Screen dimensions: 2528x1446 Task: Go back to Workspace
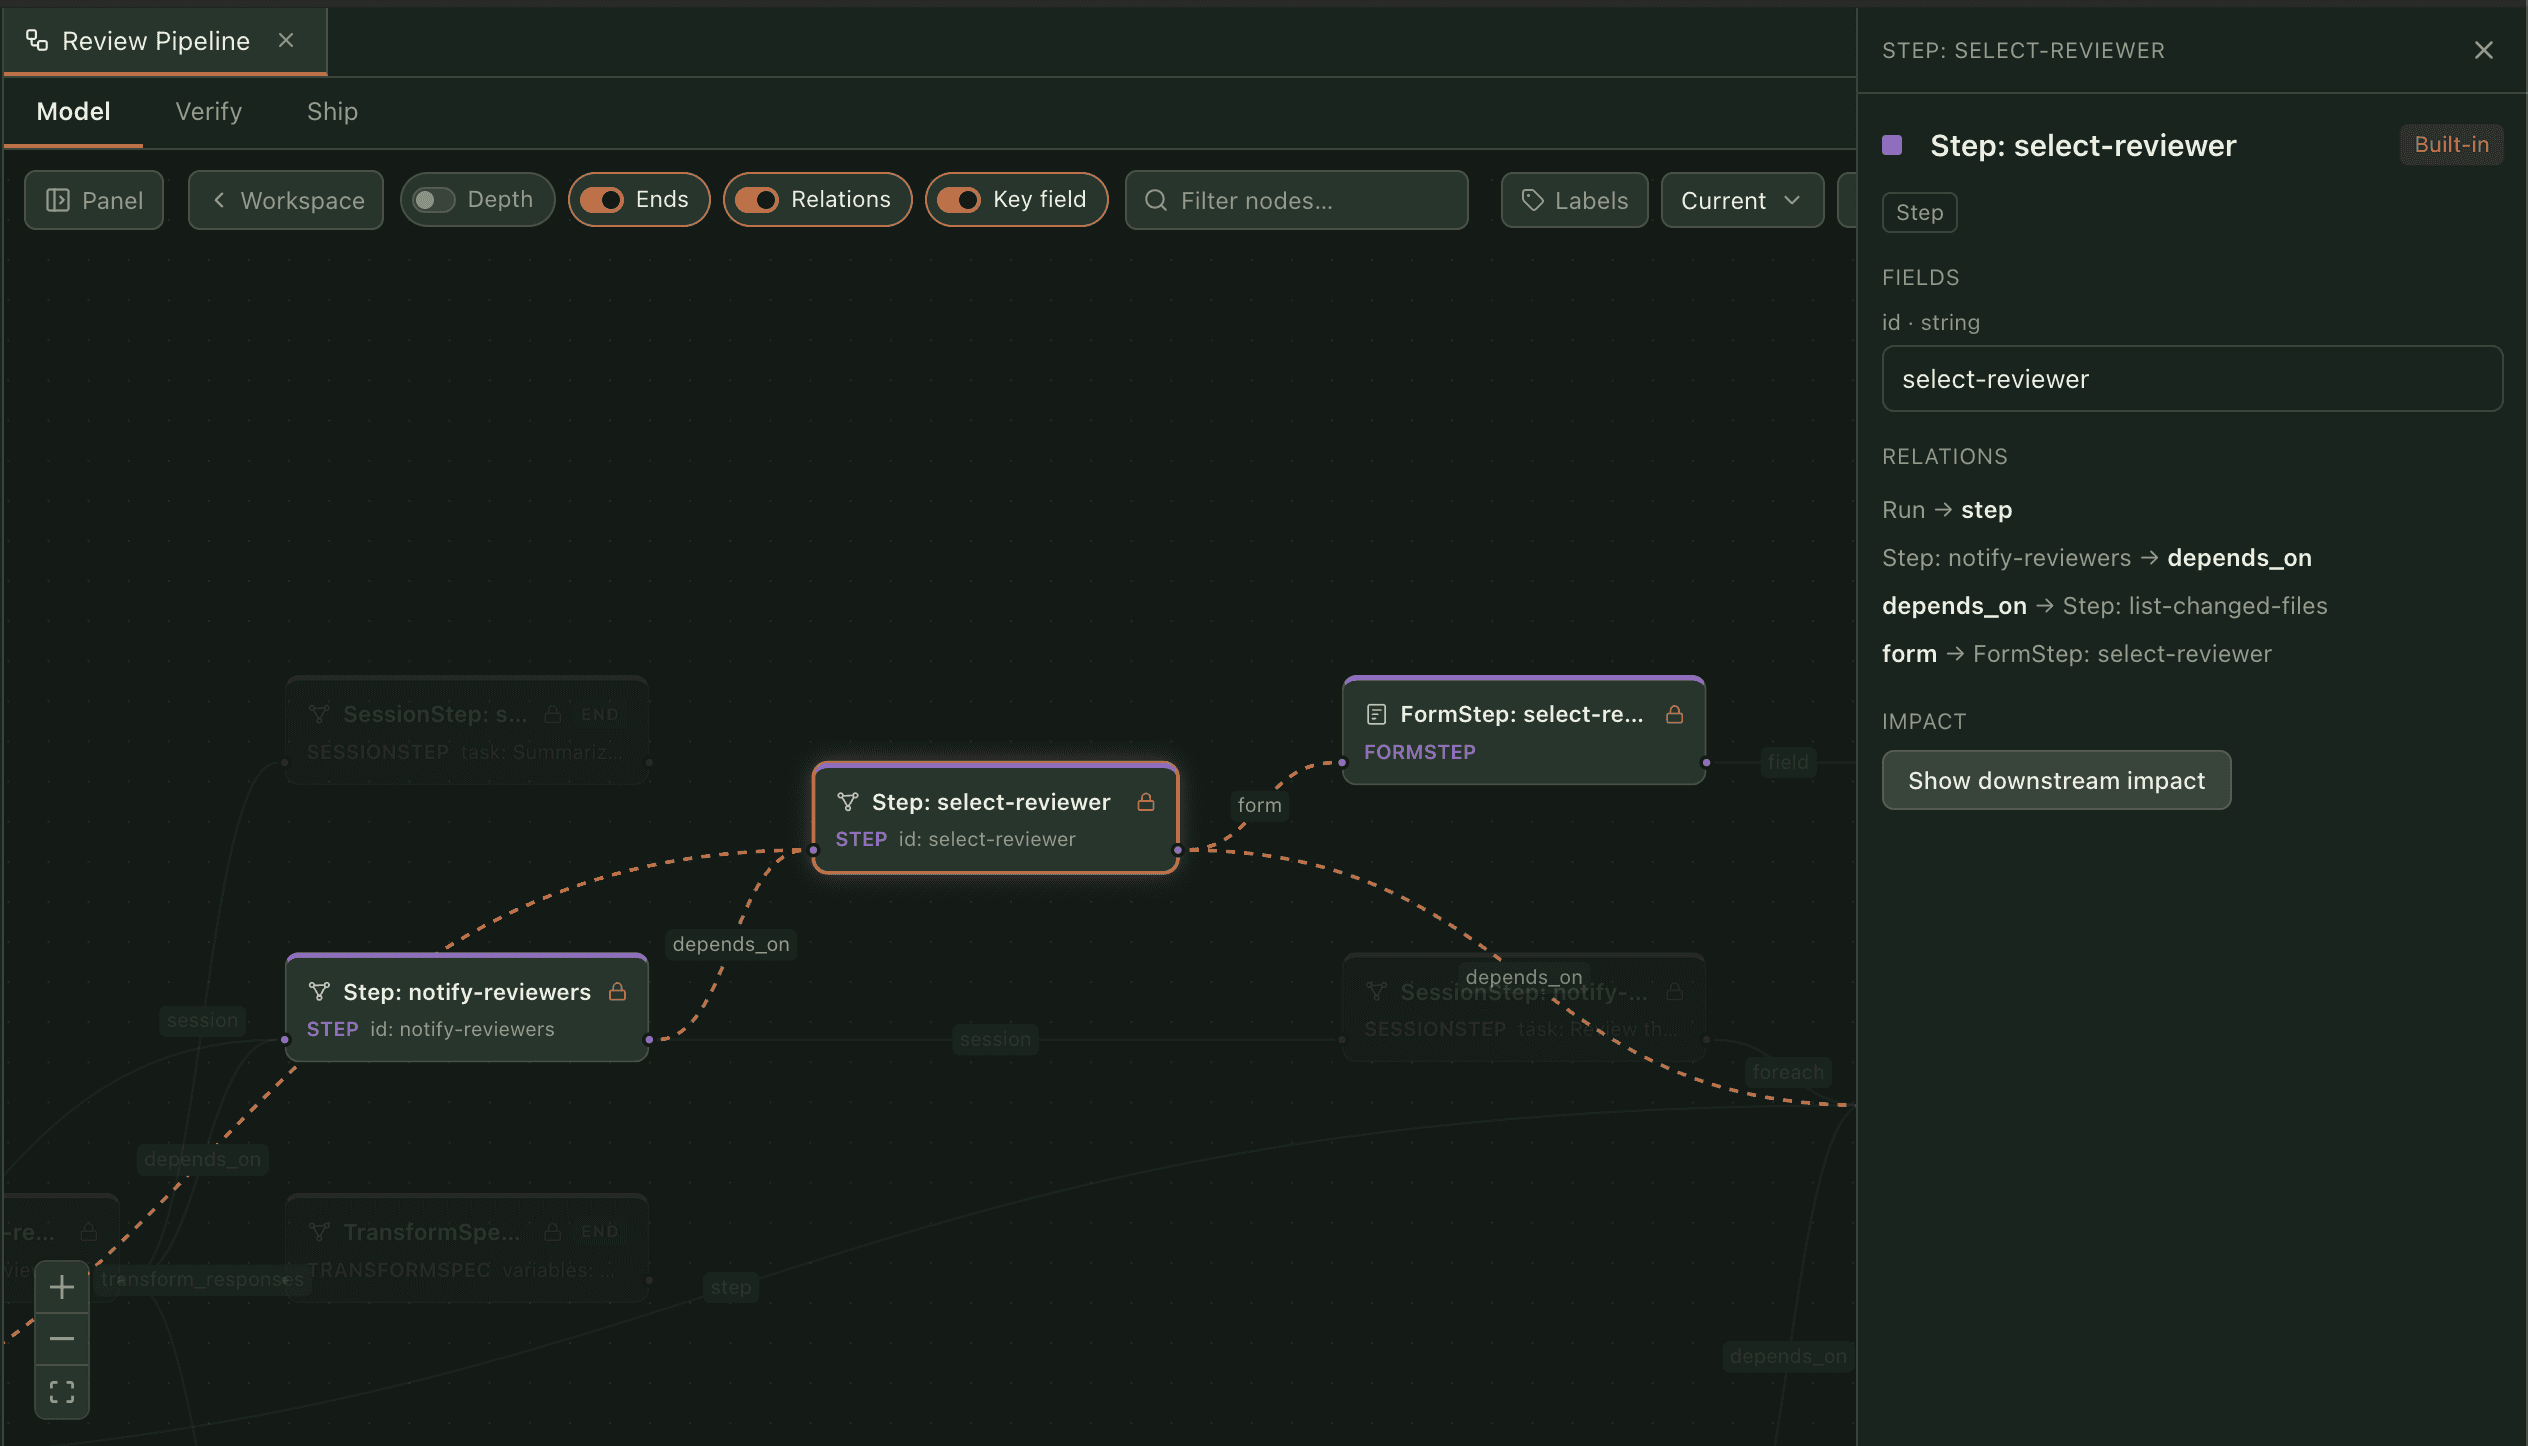pos(286,200)
